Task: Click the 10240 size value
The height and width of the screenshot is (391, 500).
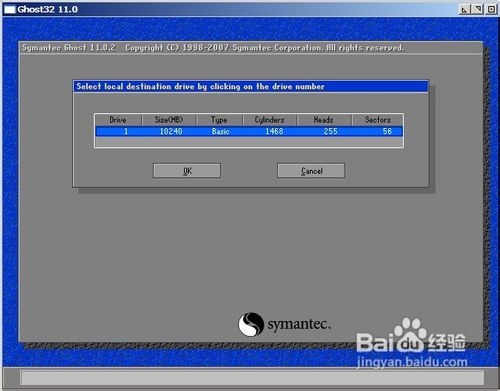Action: coord(171,131)
